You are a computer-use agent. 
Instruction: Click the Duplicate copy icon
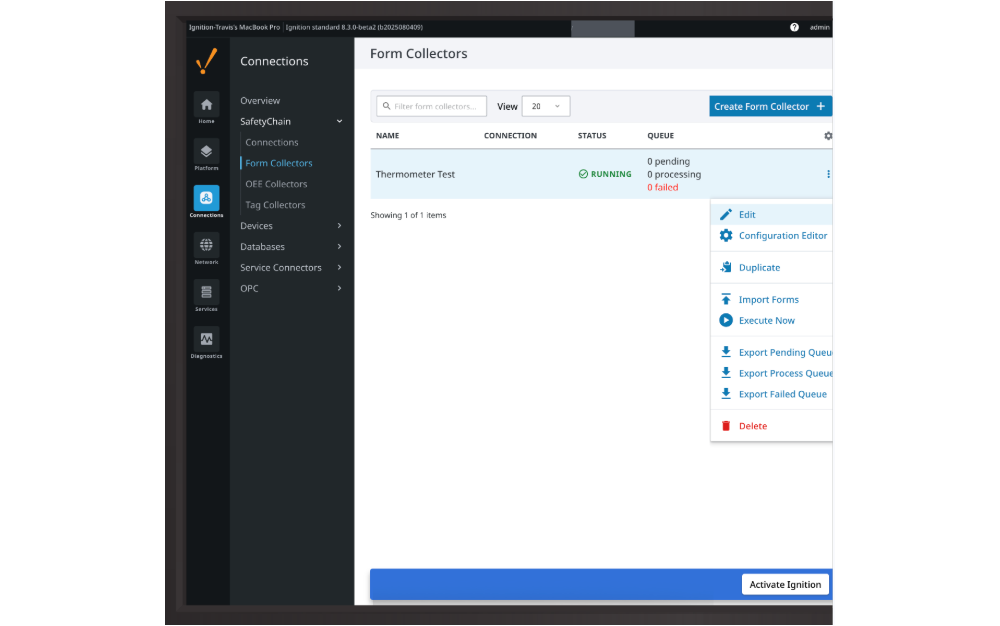tap(726, 267)
